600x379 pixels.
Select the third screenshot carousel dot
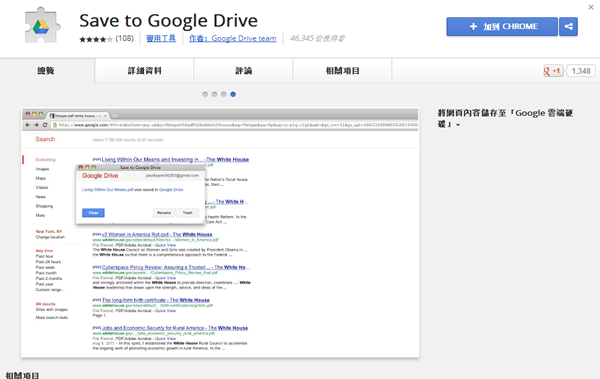223,94
